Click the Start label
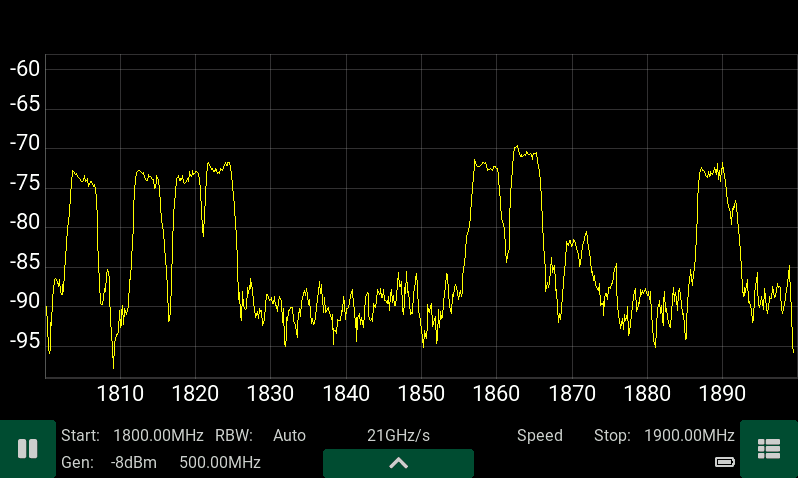The width and height of the screenshot is (798, 478). [80, 436]
